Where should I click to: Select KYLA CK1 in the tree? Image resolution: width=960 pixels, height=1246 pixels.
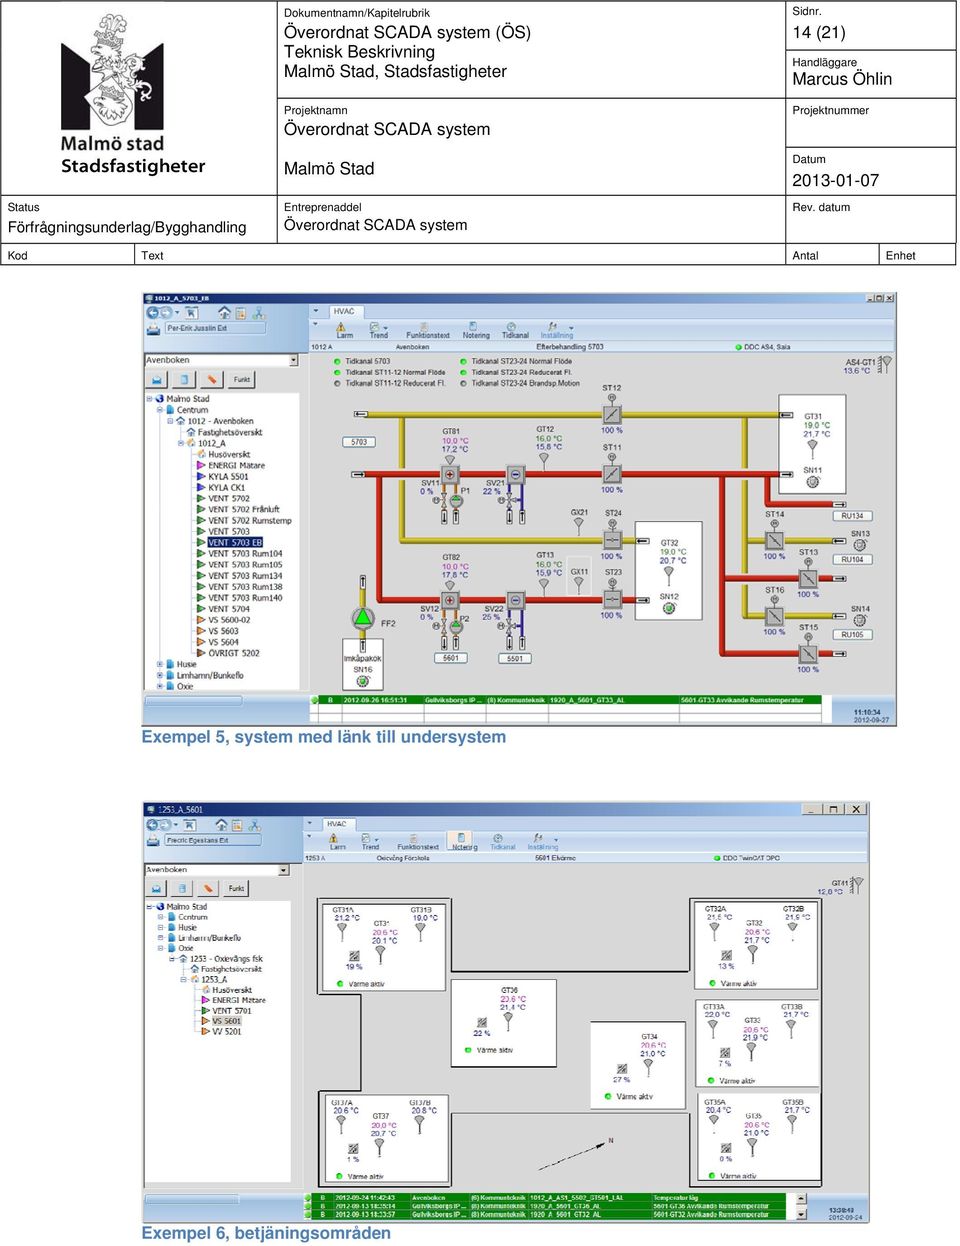point(226,488)
